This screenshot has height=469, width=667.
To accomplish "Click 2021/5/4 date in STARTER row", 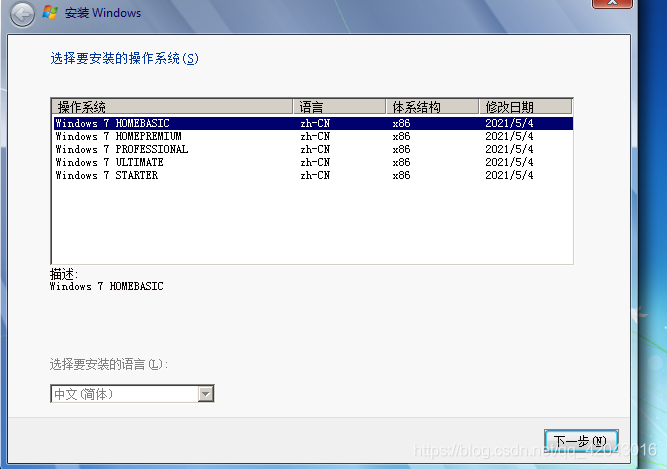I will tap(509, 175).
